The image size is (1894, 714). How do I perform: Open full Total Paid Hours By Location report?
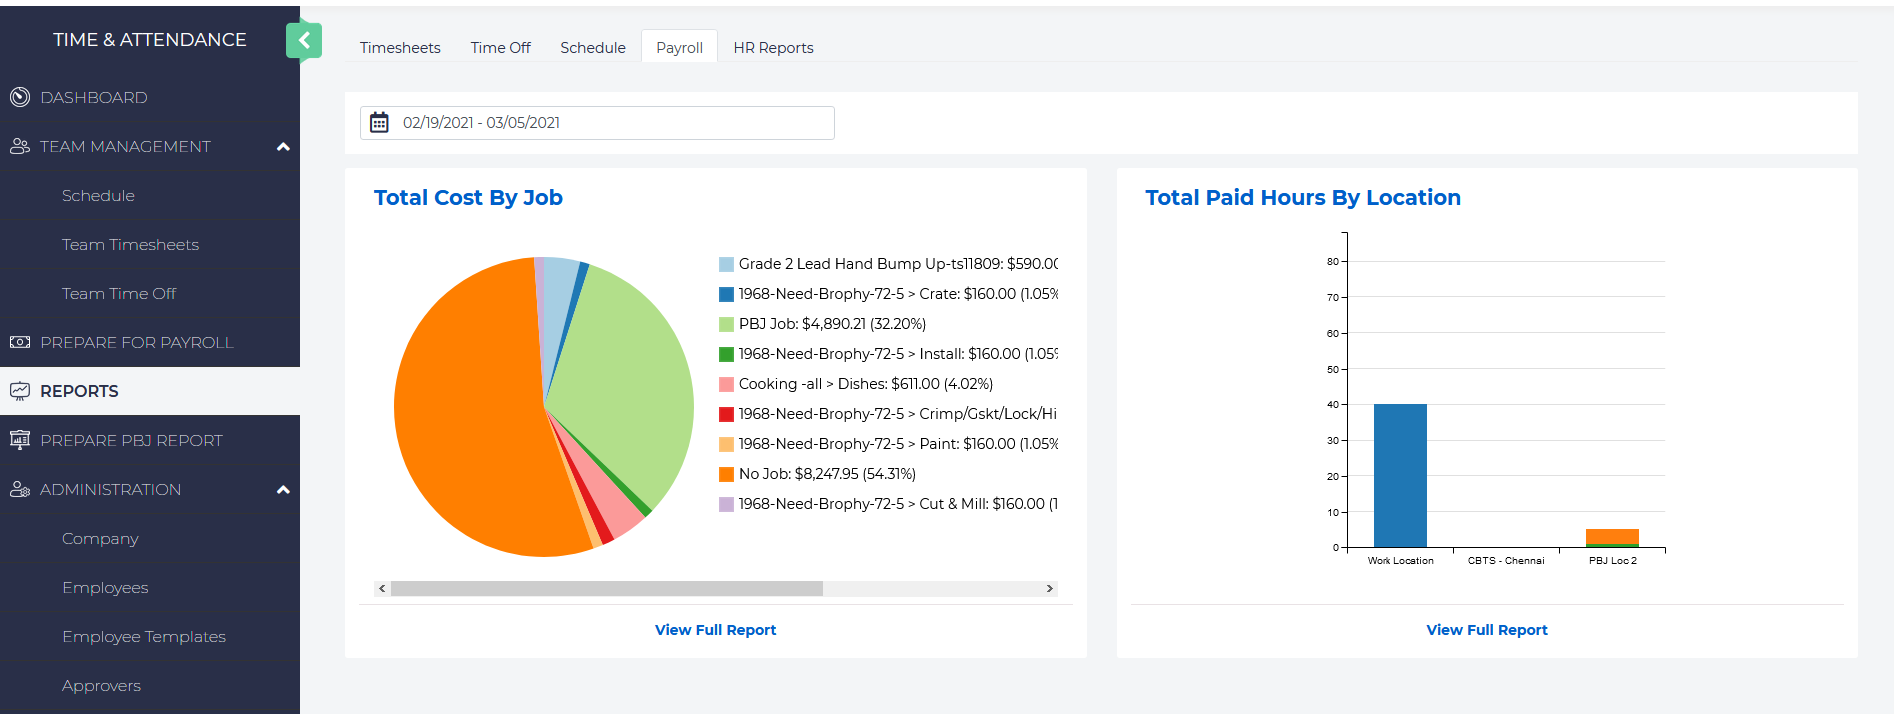coord(1486,630)
